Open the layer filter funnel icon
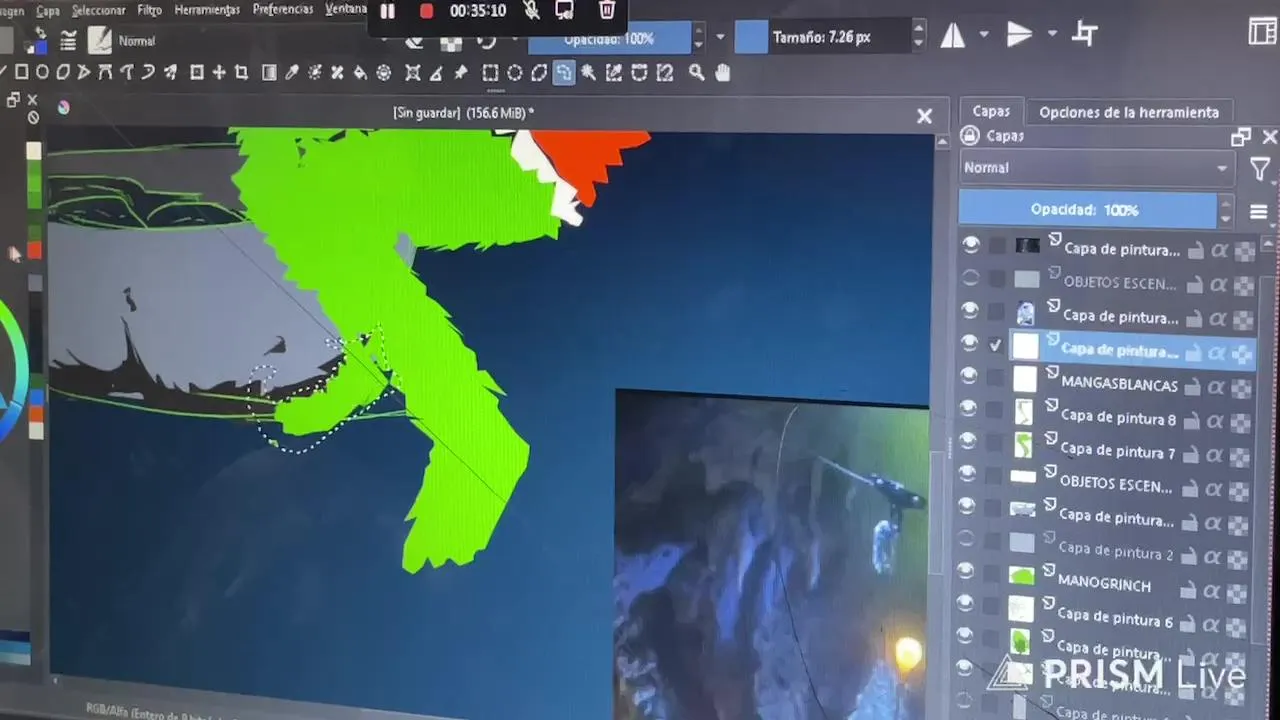Screen dimensions: 1280x720 coord(1260,169)
